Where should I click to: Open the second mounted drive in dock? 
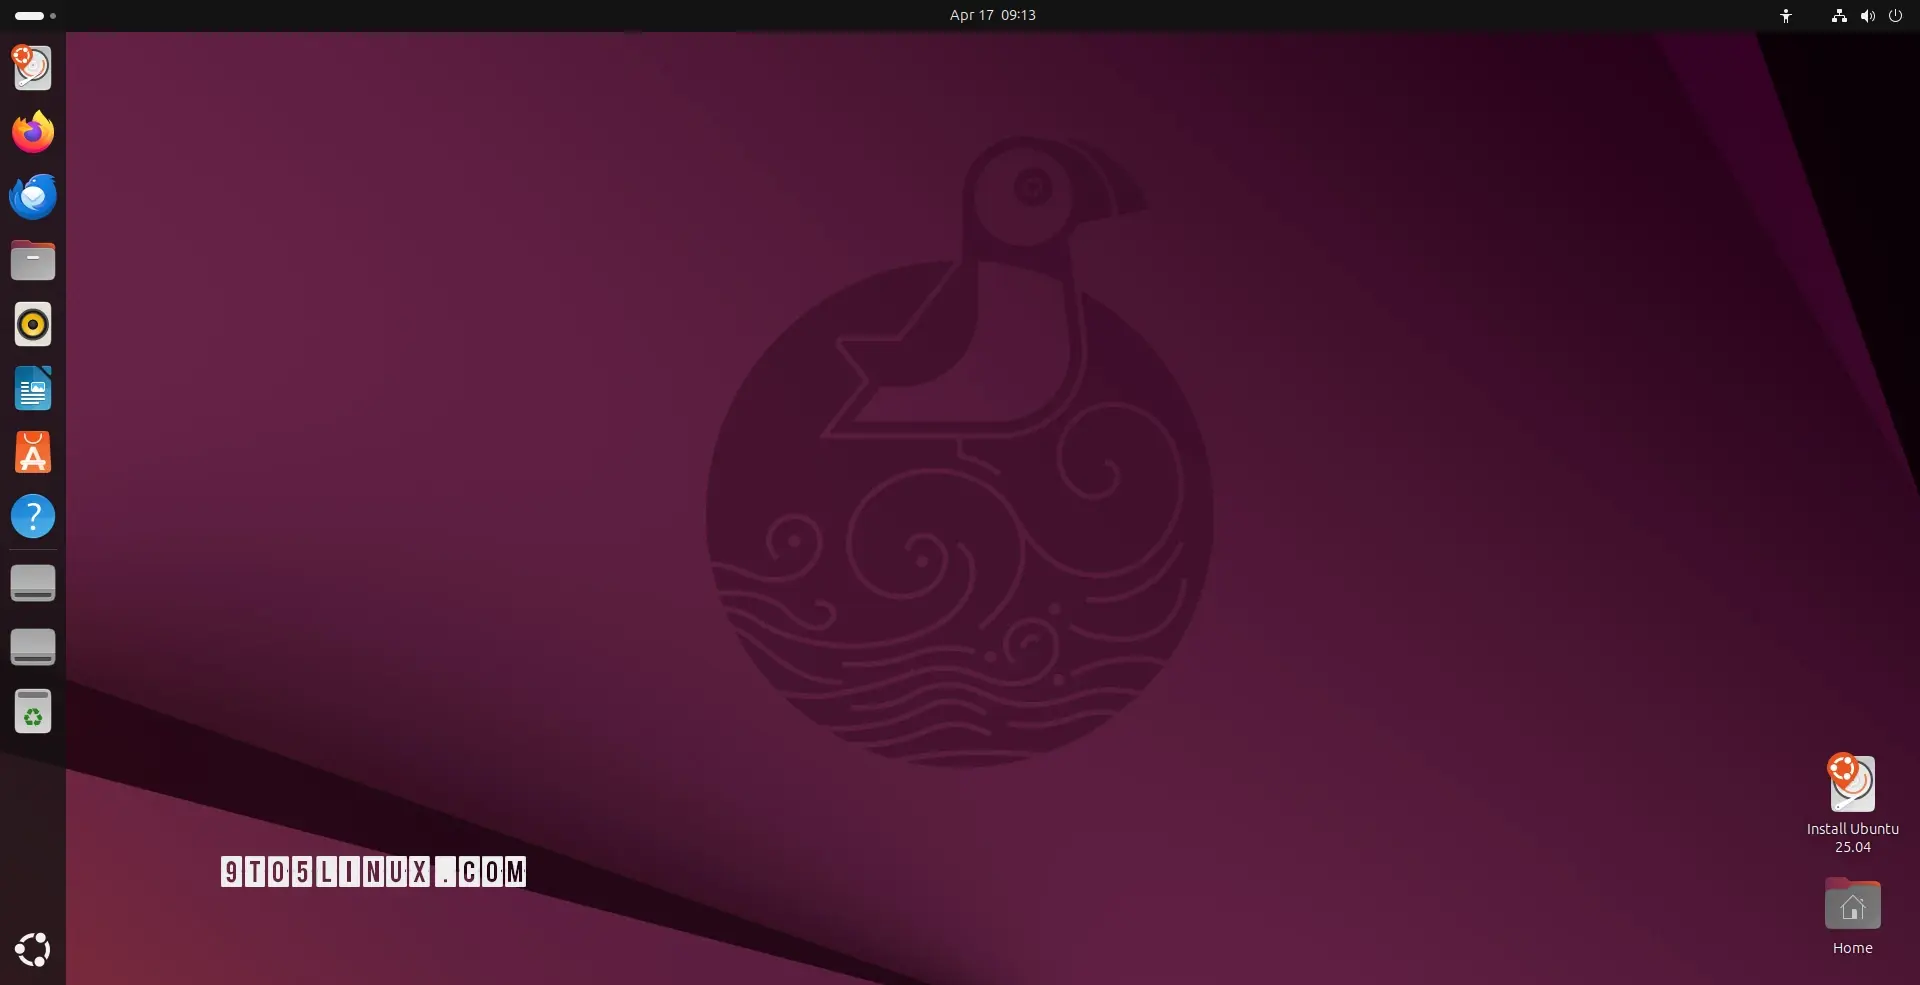33,647
